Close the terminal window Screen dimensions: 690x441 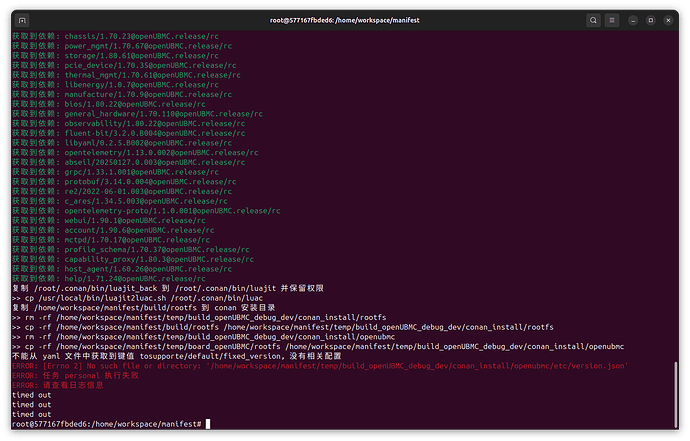coord(668,20)
